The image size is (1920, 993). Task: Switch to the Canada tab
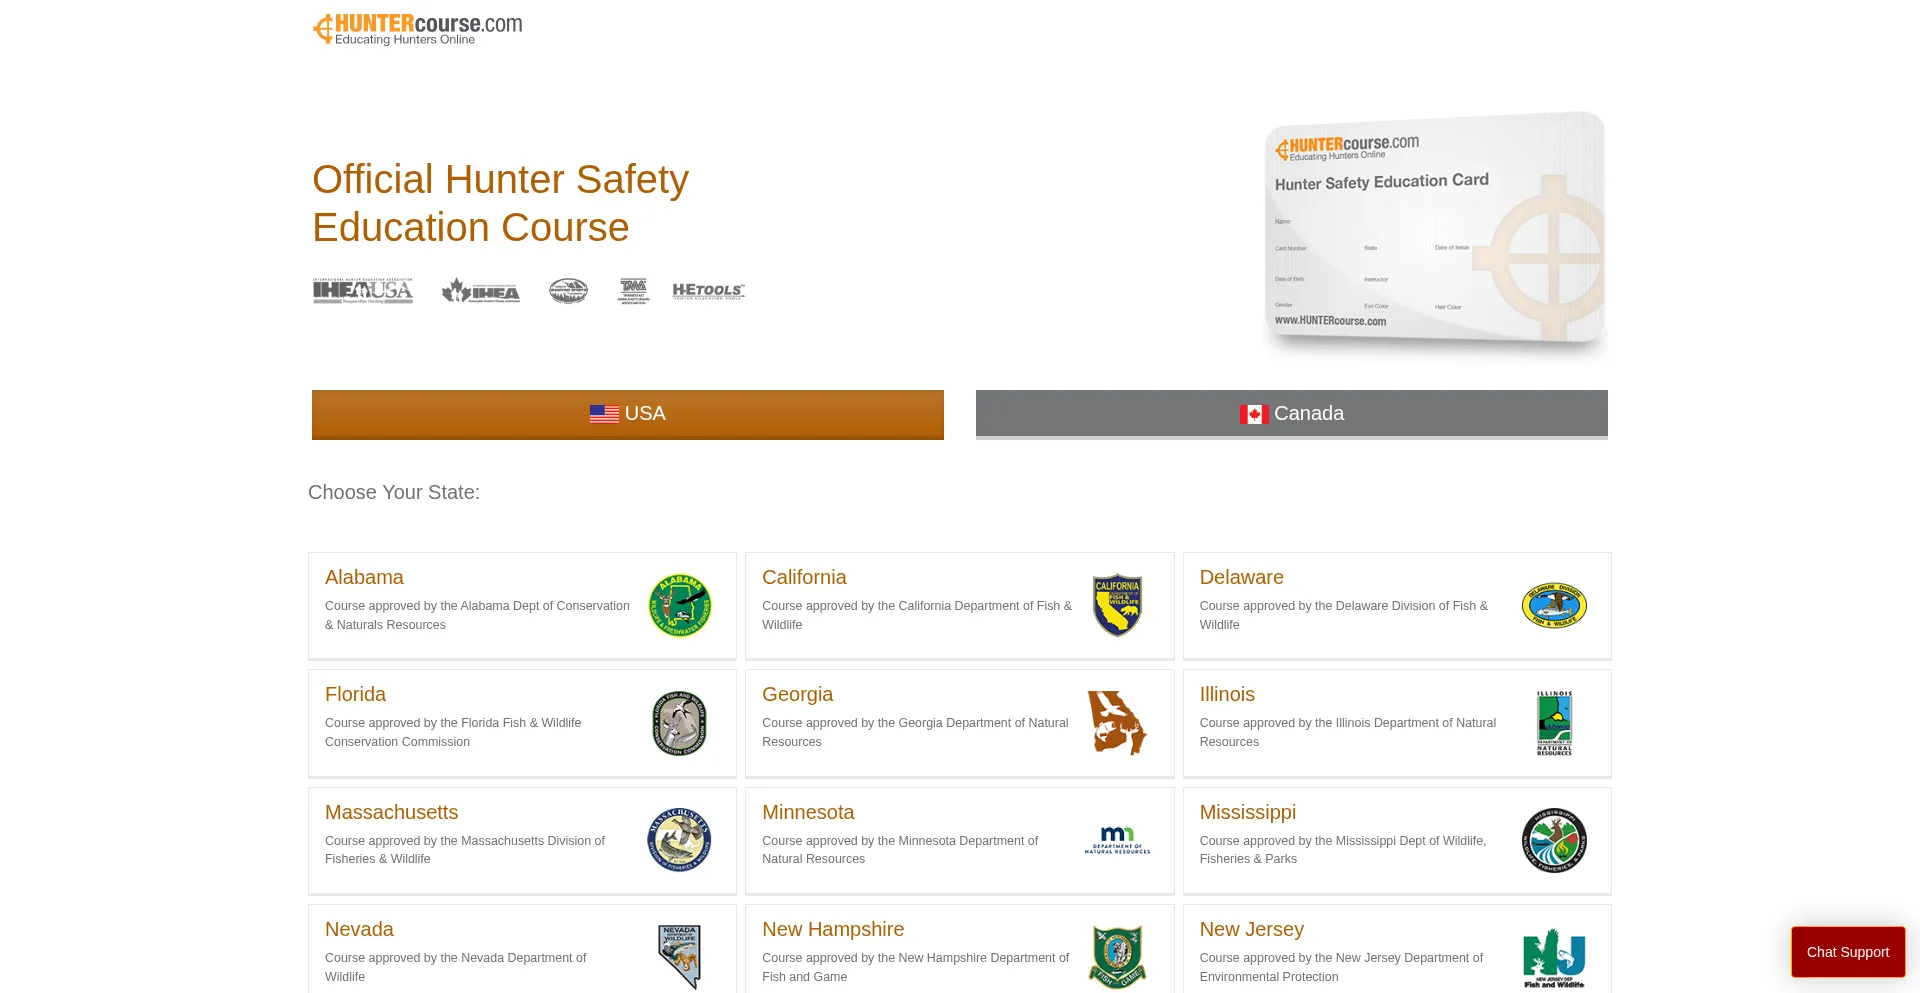(x=1291, y=414)
